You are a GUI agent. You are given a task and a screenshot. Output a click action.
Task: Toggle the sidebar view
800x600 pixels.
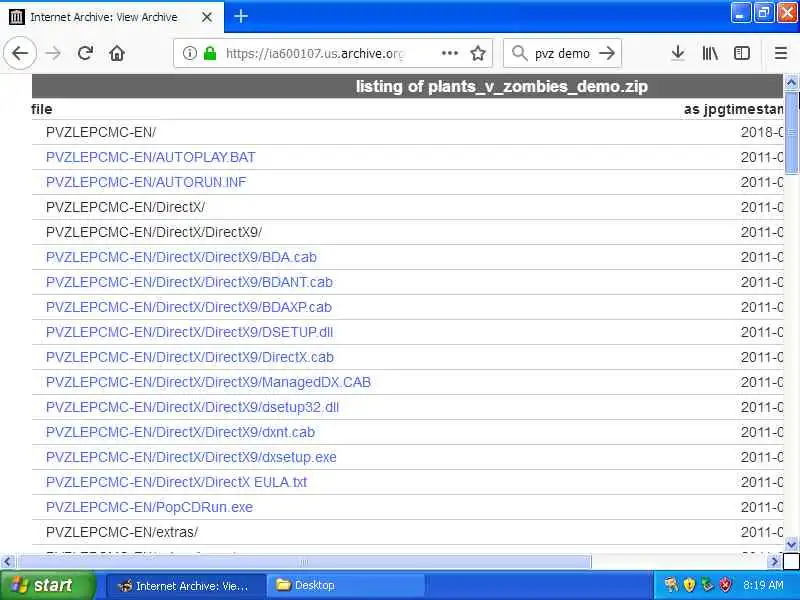(x=741, y=53)
